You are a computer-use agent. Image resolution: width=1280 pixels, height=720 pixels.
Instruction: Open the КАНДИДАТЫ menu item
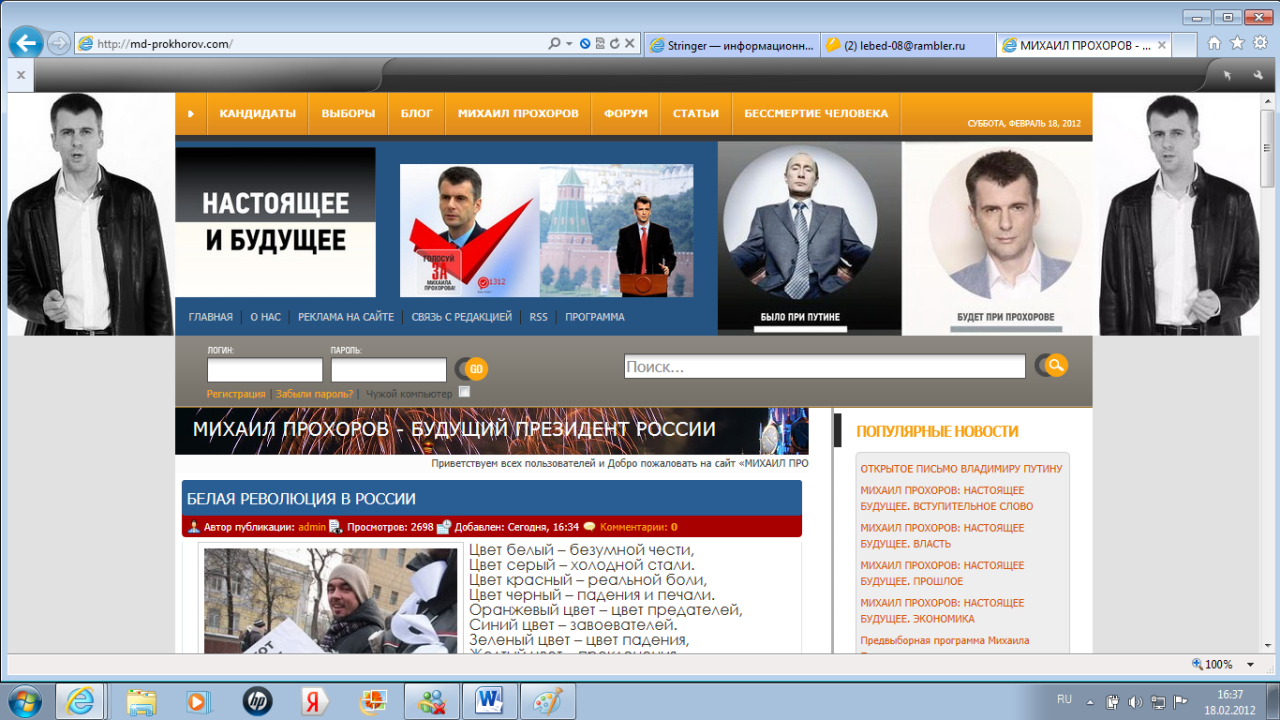click(x=258, y=114)
